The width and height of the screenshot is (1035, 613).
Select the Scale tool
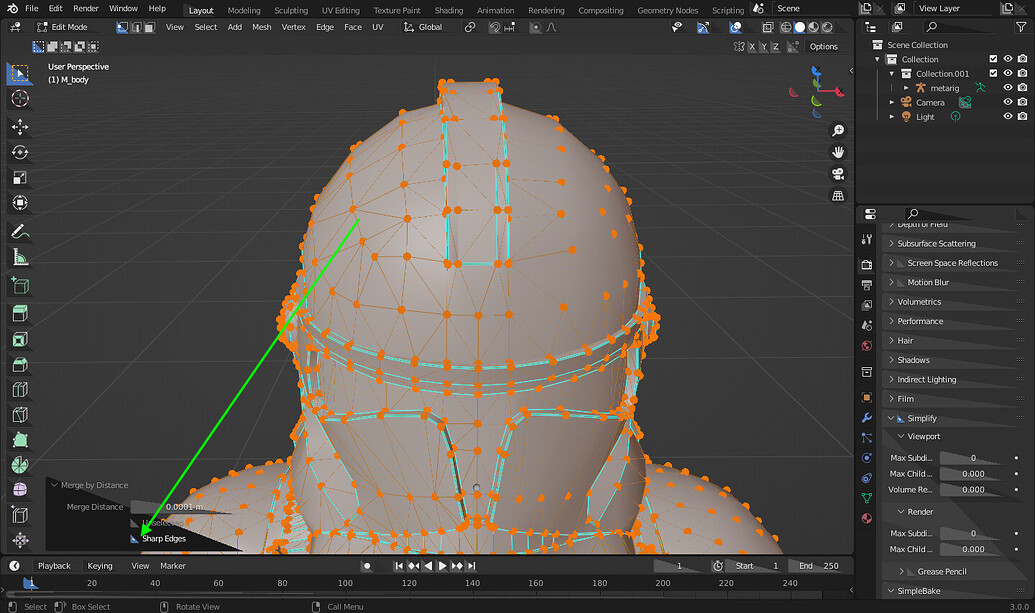20,177
